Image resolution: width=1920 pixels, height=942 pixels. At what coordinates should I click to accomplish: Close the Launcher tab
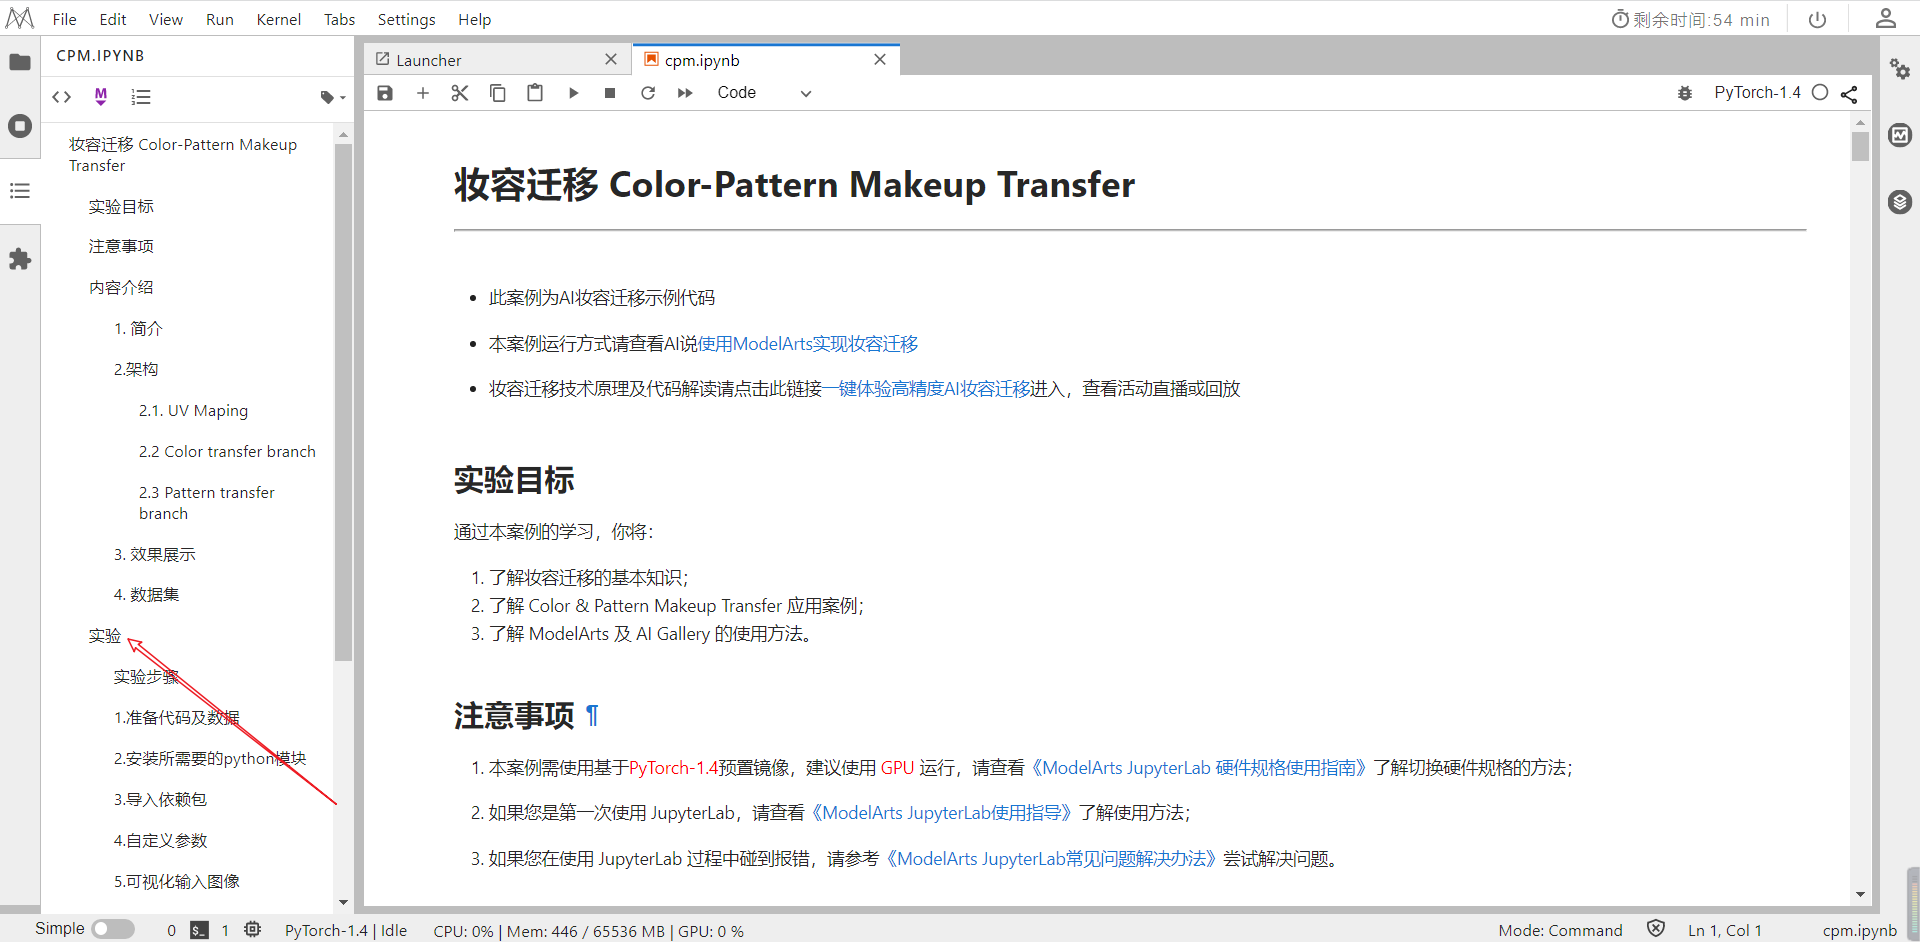click(x=611, y=60)
